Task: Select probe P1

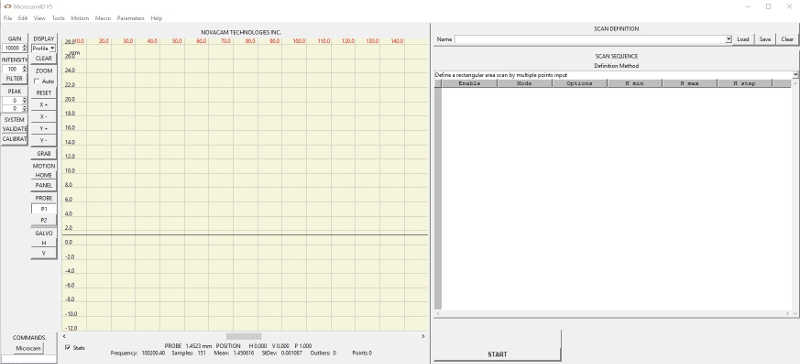Action: pyautogui.click(x=44, y=209)
